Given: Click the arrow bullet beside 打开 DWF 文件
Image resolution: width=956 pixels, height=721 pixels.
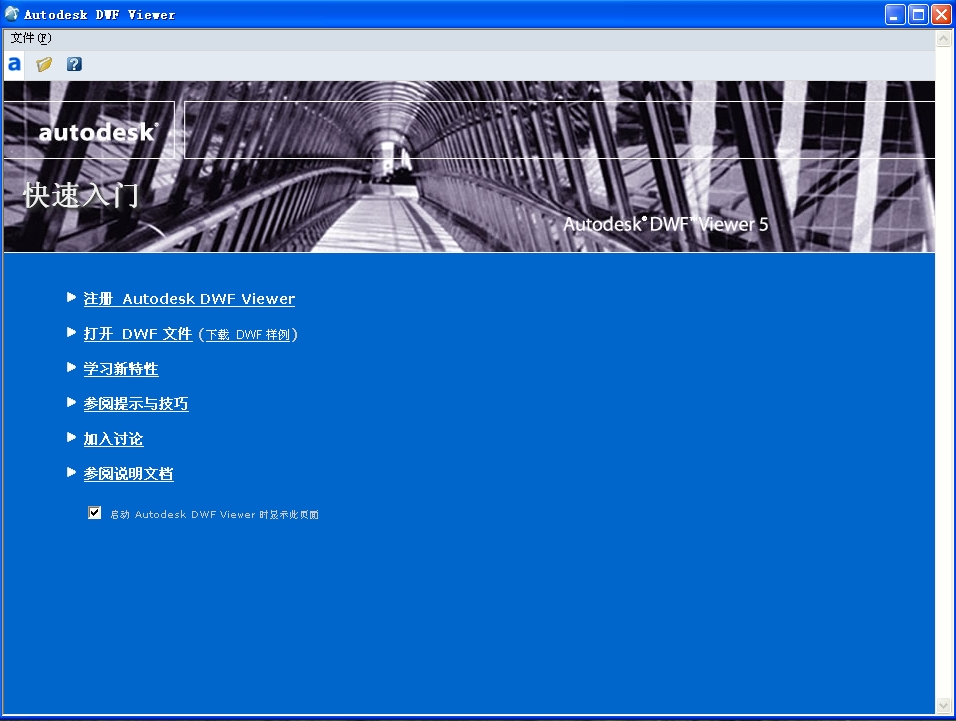Looking at the screenshot, I should pyautogui.click(x=71, y=332).
